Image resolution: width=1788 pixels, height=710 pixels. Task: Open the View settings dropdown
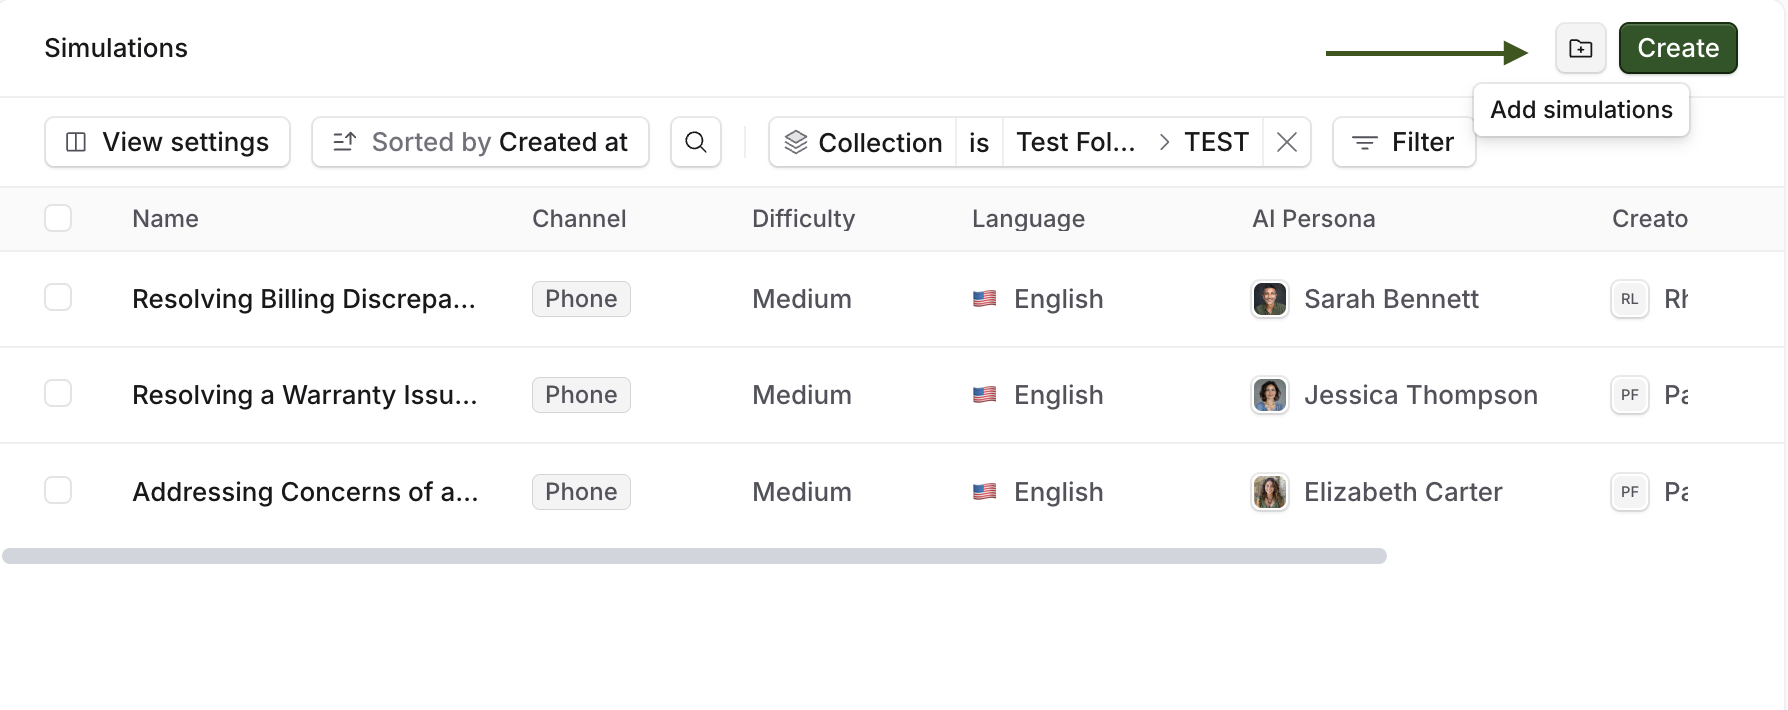(x=167, y=142)
